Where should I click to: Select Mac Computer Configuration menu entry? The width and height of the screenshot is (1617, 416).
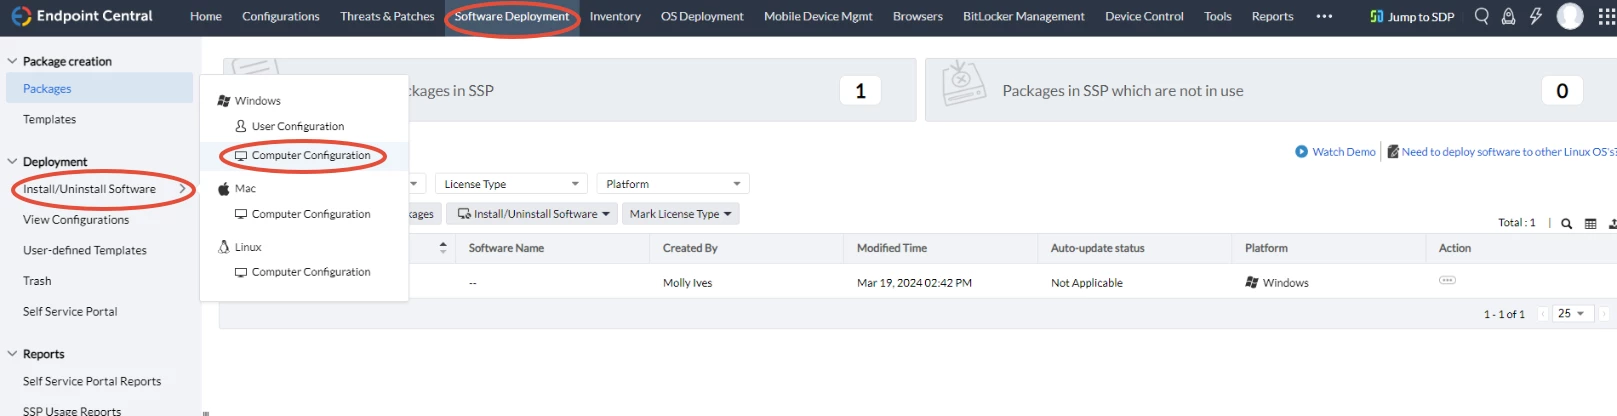point(304,214)
